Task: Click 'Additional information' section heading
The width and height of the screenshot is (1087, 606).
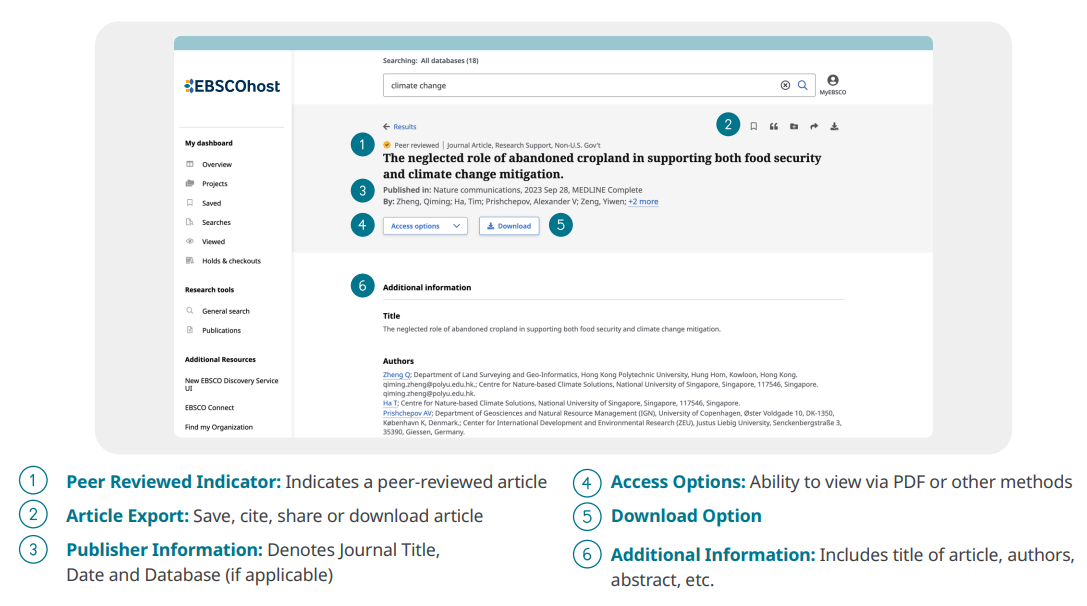Action: pyautogui.click(x=427, y=287)
